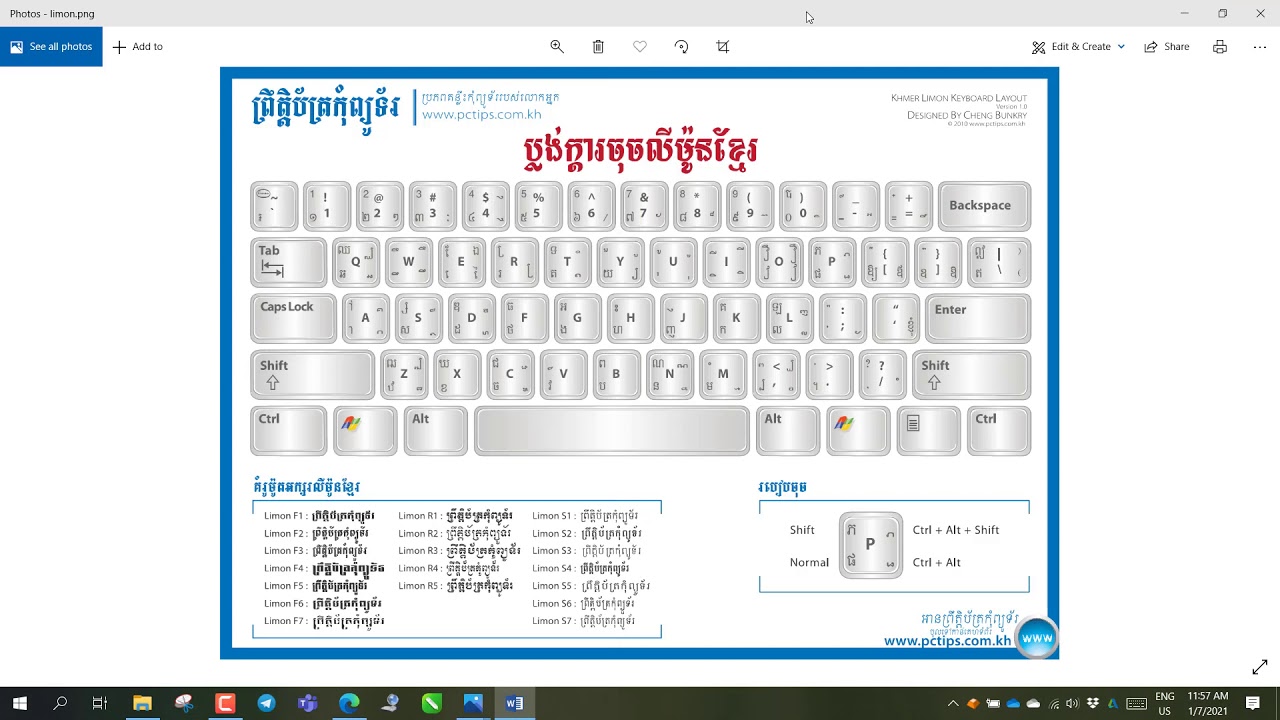
Task: Open touch keyboard tray icon
Action: [x=1136, y=703]
